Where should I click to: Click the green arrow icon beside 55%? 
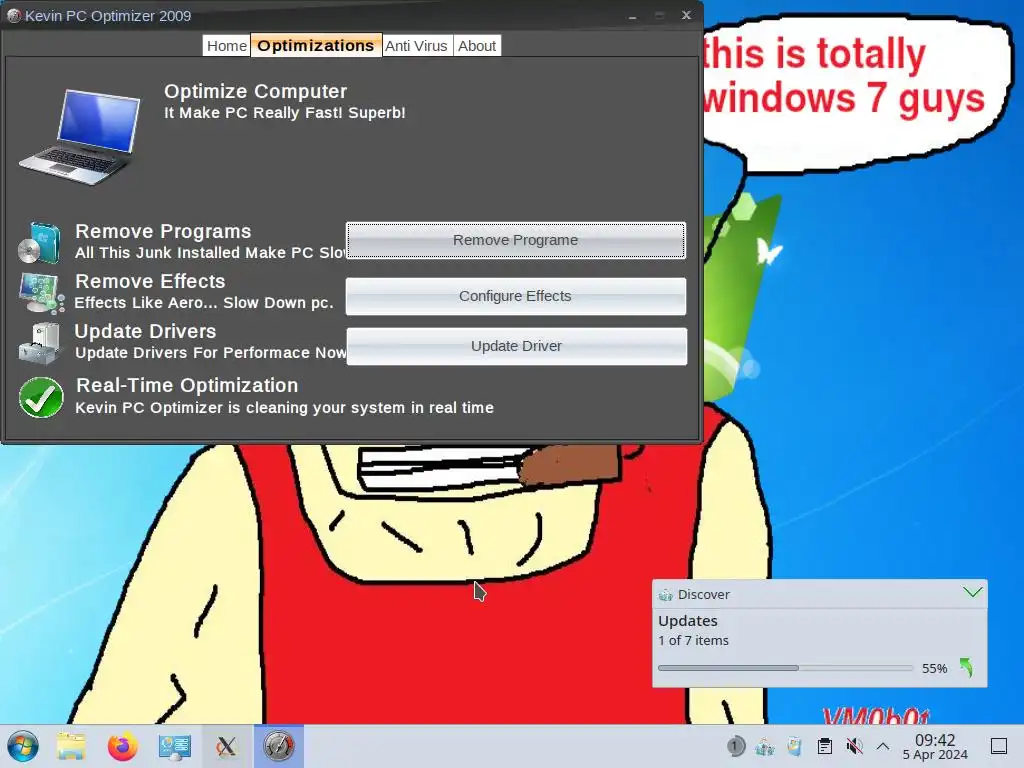pos(967,667)
